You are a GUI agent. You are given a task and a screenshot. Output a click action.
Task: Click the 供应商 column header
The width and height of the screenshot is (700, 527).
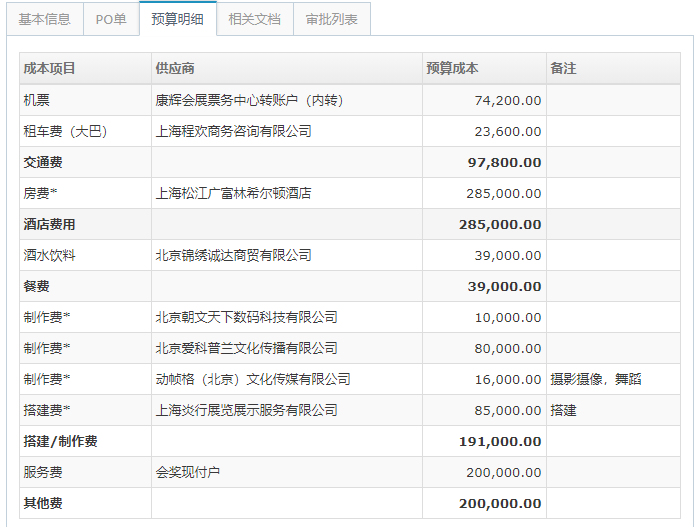(x=175, y=68)
